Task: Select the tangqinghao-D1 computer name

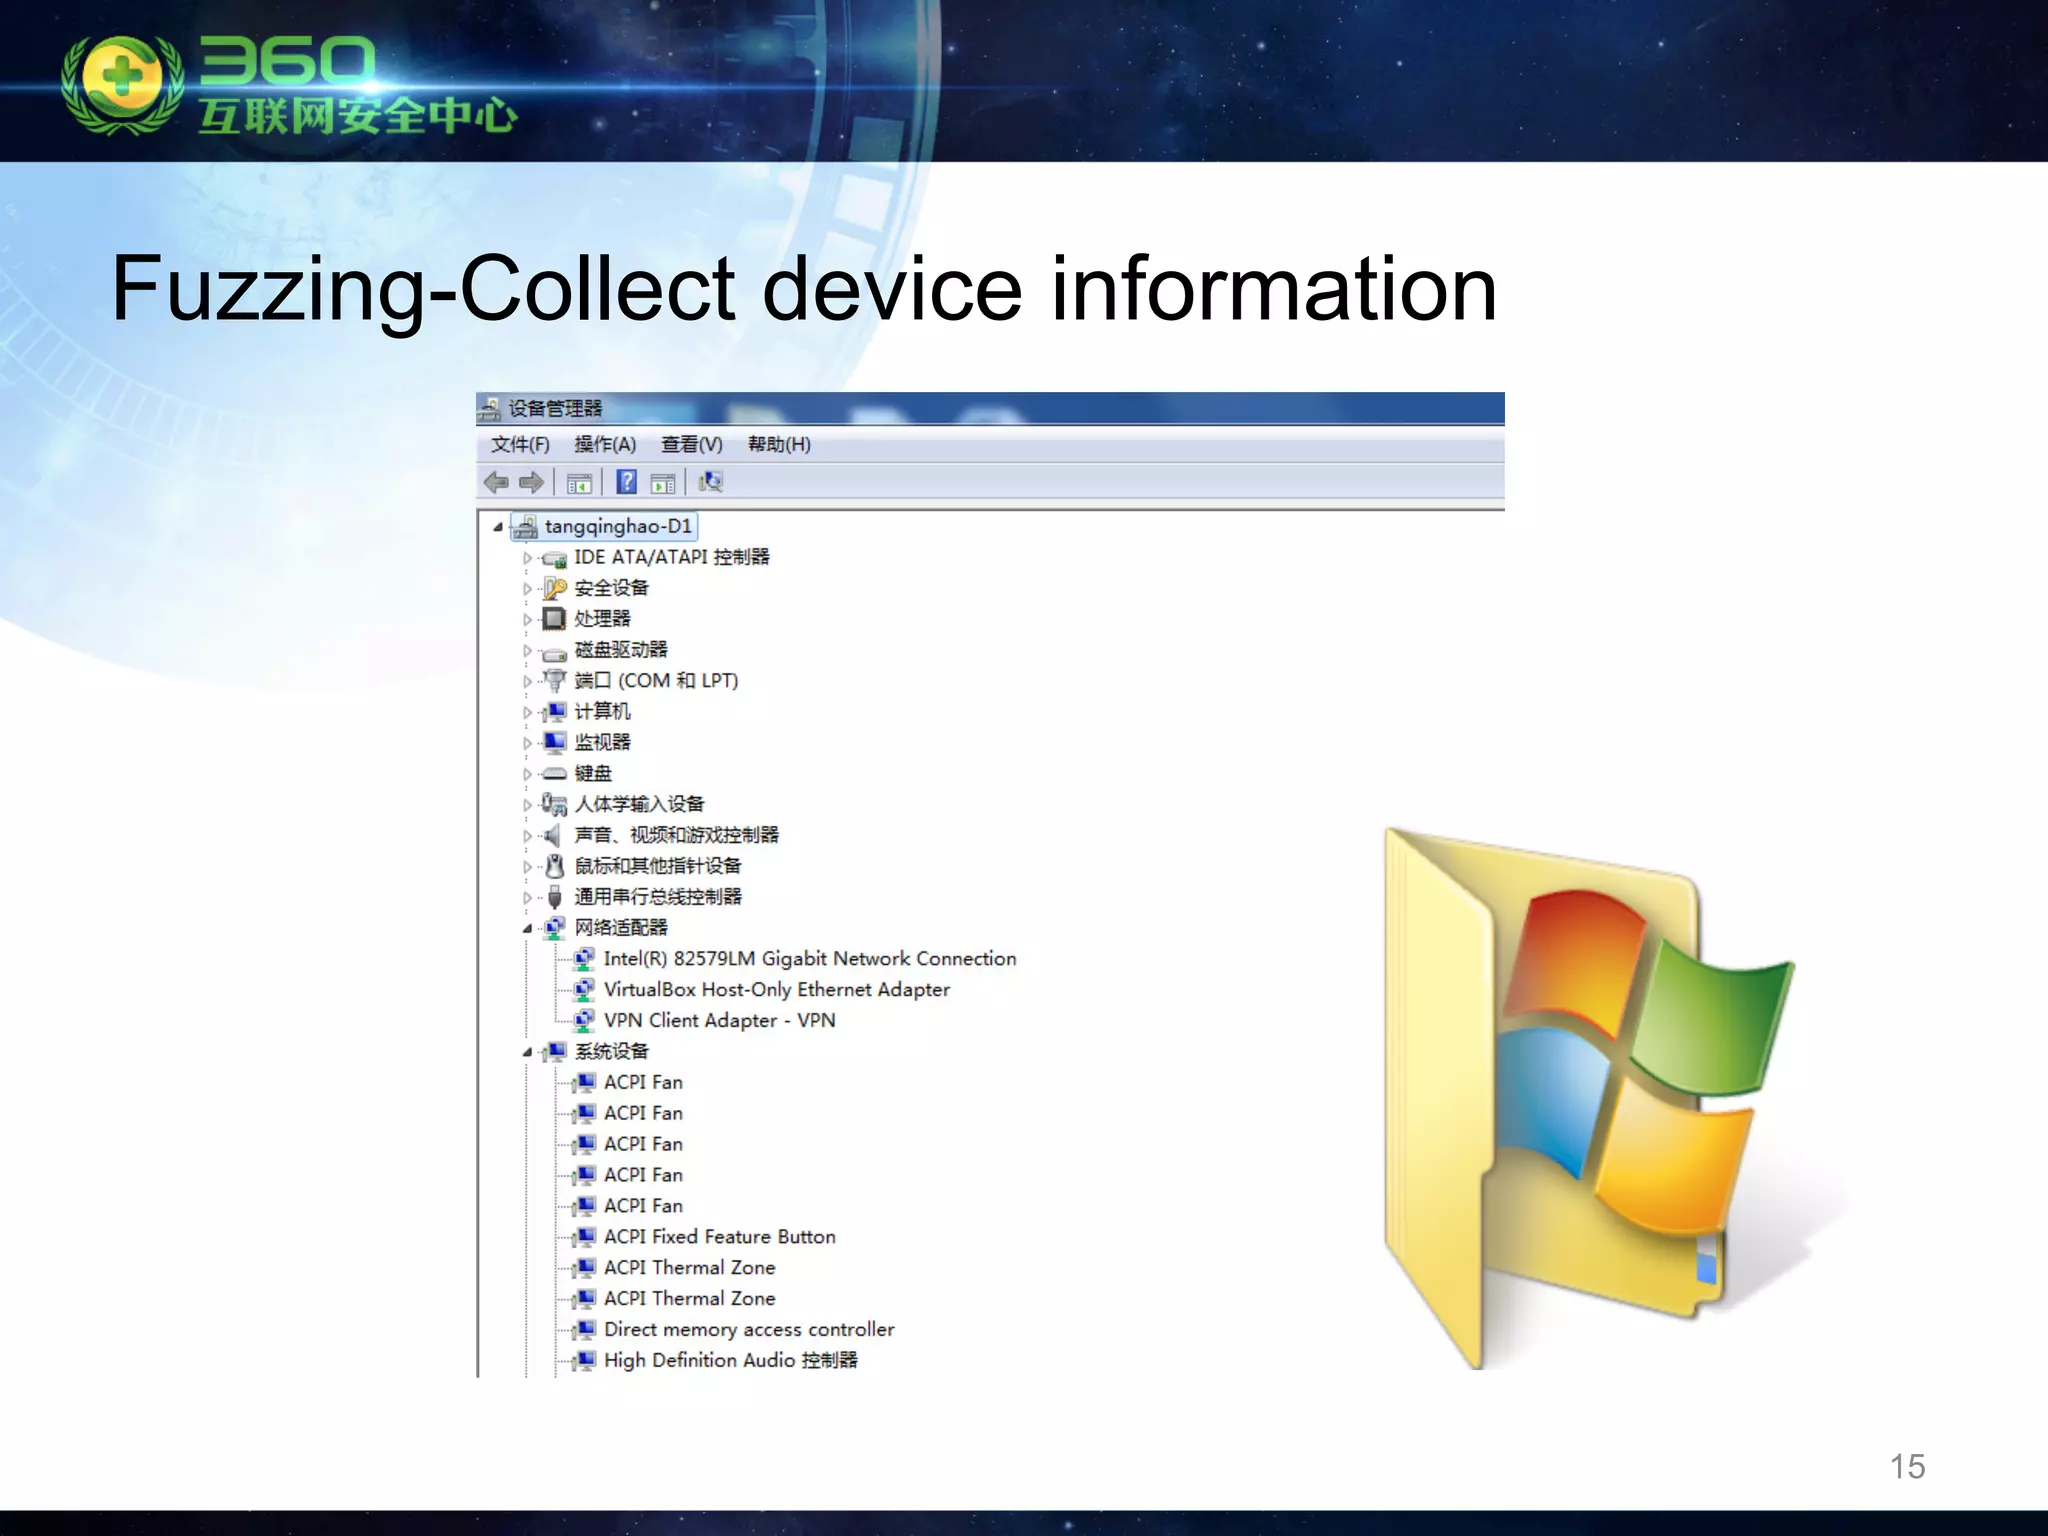Action: 618,527
